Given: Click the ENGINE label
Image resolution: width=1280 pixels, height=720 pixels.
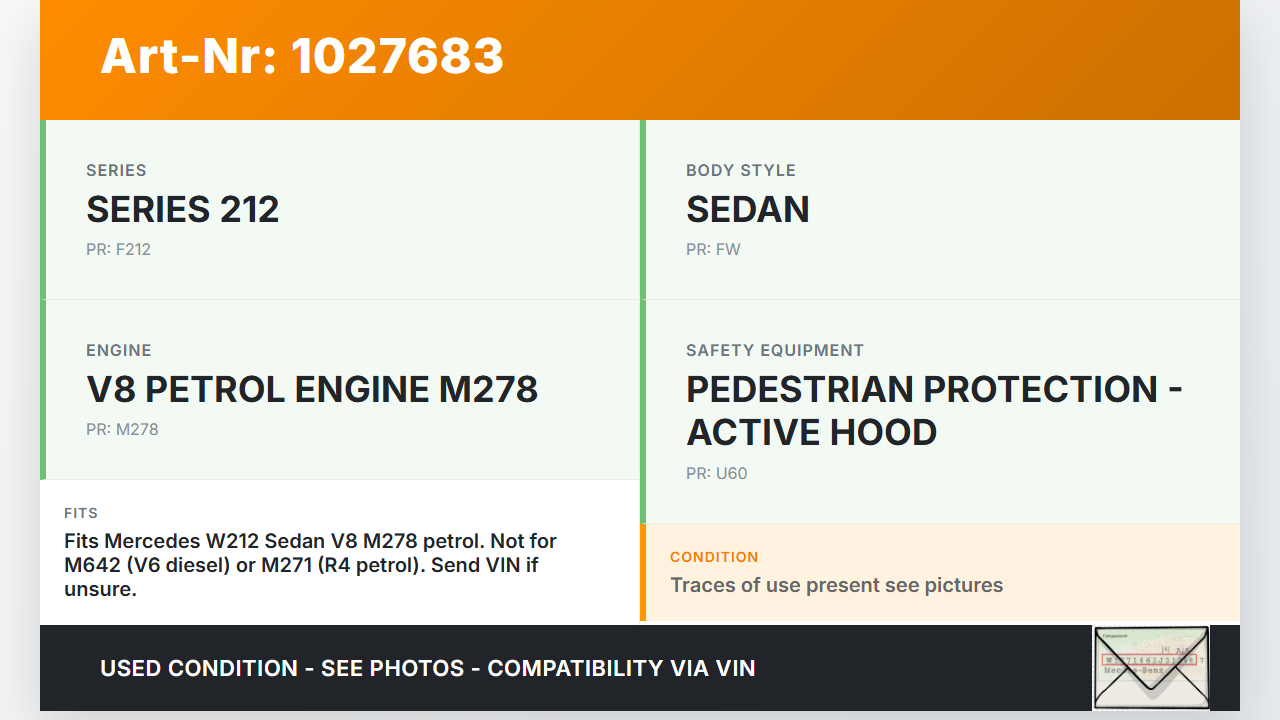Looking at the screenshot, I should (x=119, y=350).
